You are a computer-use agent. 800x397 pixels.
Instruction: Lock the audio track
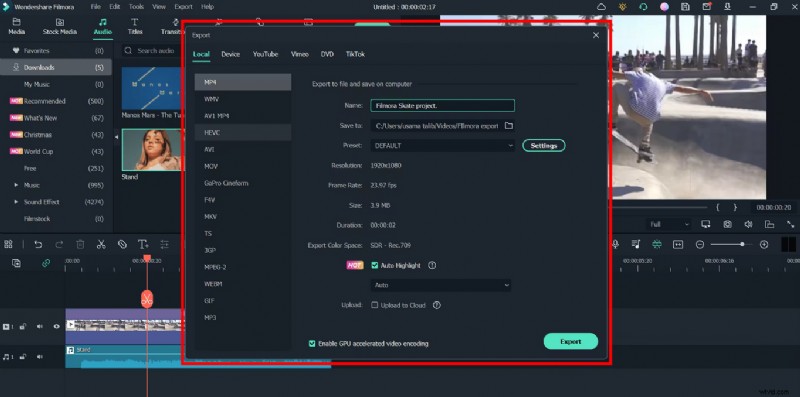point(22,357)
